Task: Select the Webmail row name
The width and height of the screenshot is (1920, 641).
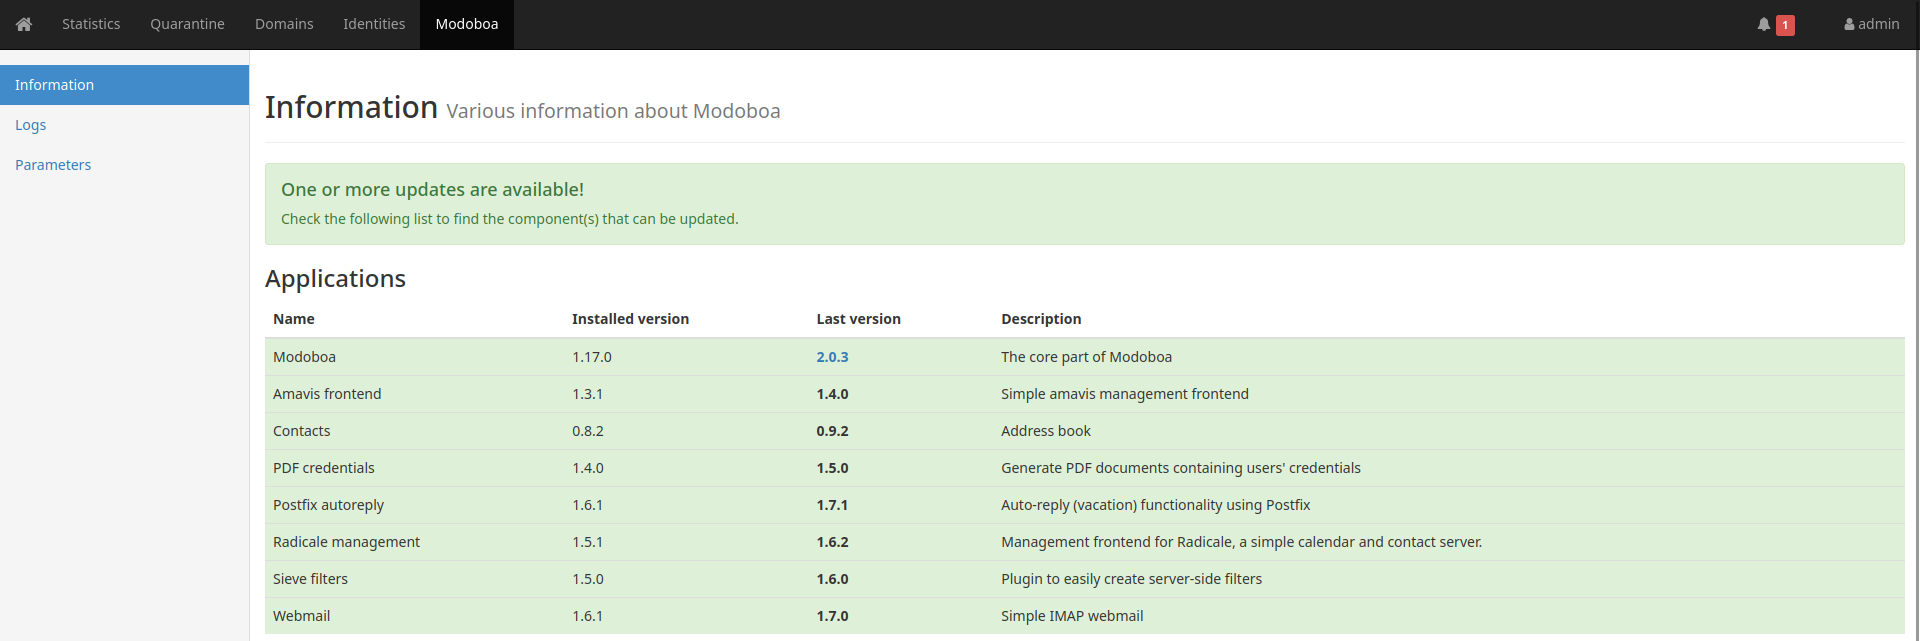Action: pyautogui.click(x=301, y=616)
